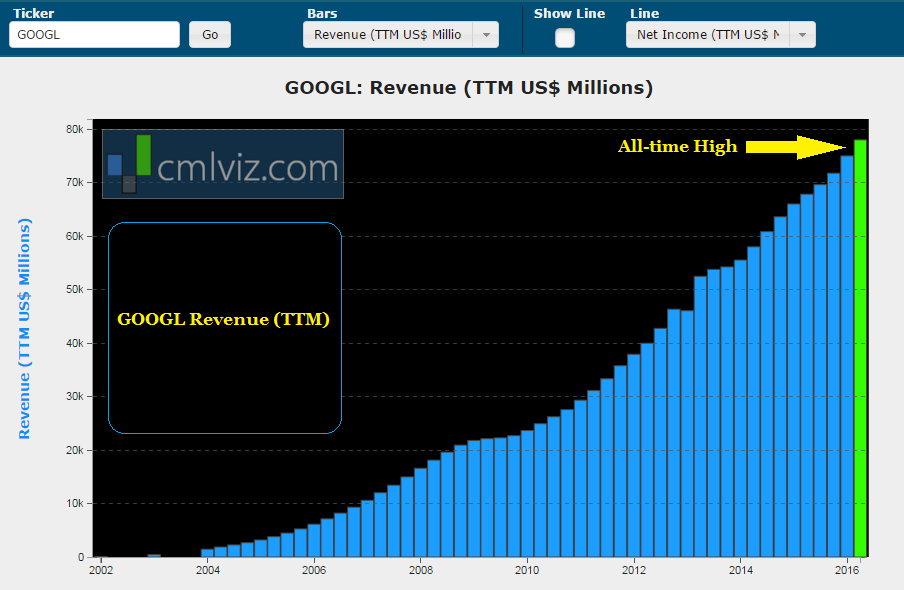Click the "70k" y-axis tick label
The height and width of the screenshot is (590, 904).
tap(75, 182)
